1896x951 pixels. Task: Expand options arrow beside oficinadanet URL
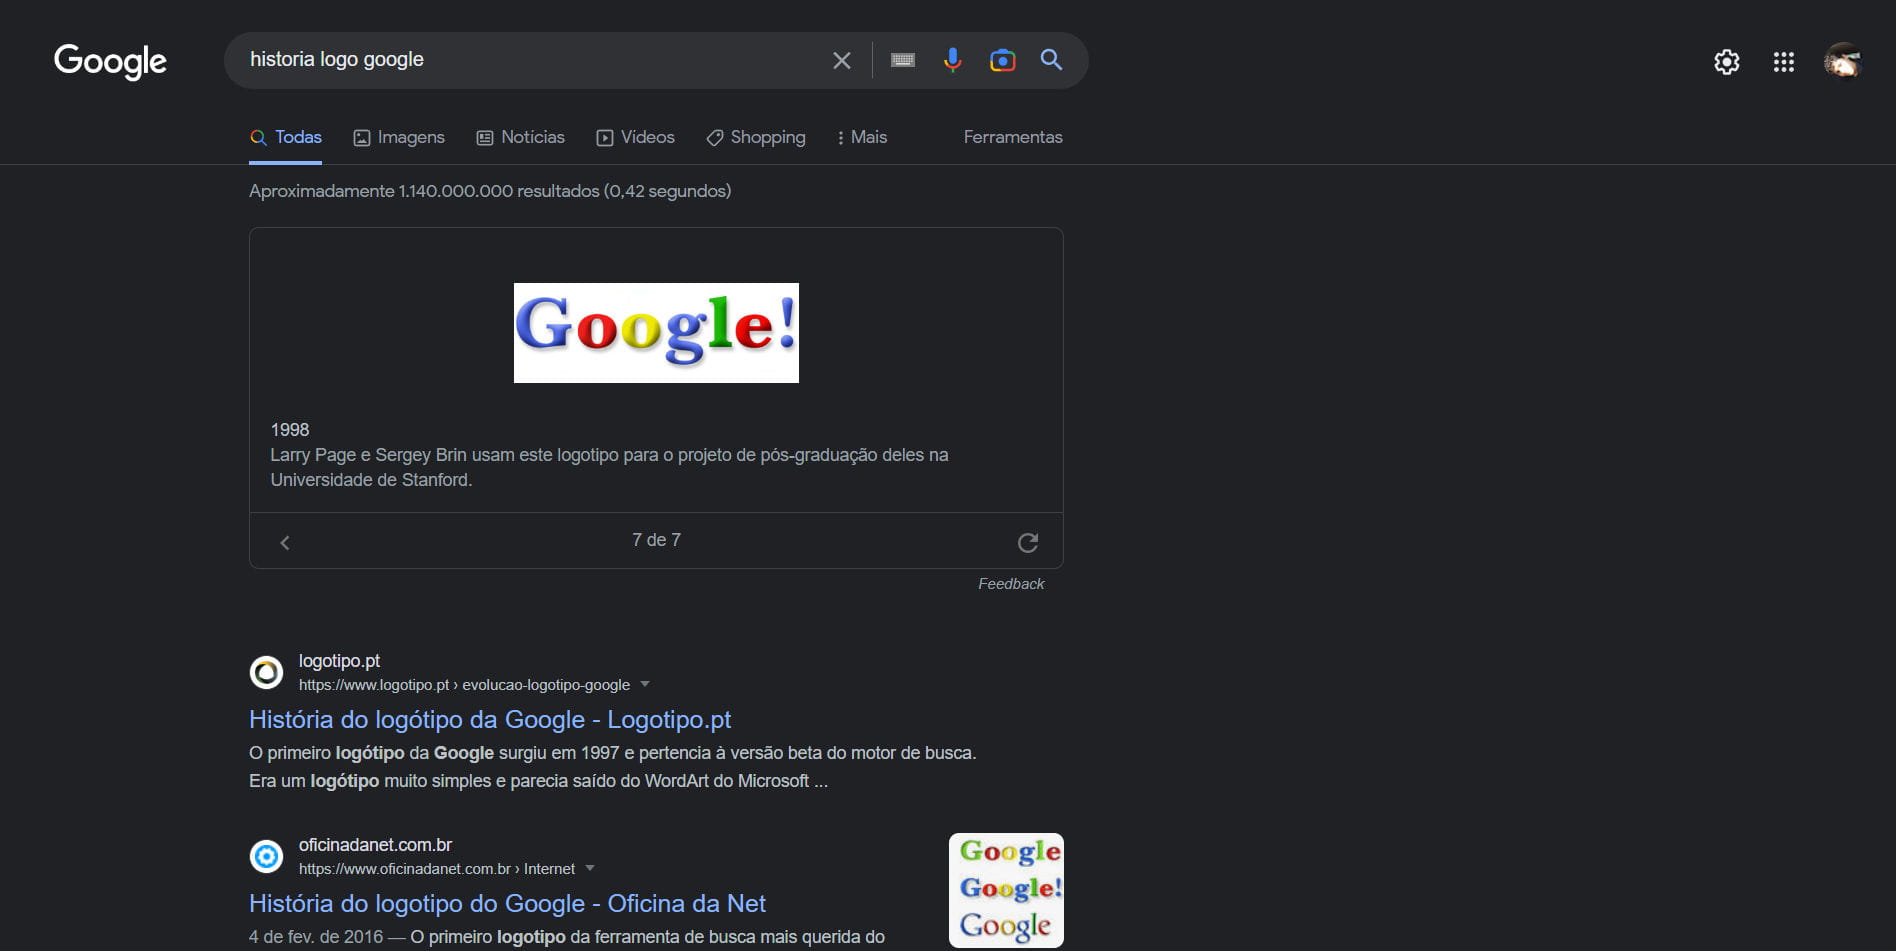590,869
